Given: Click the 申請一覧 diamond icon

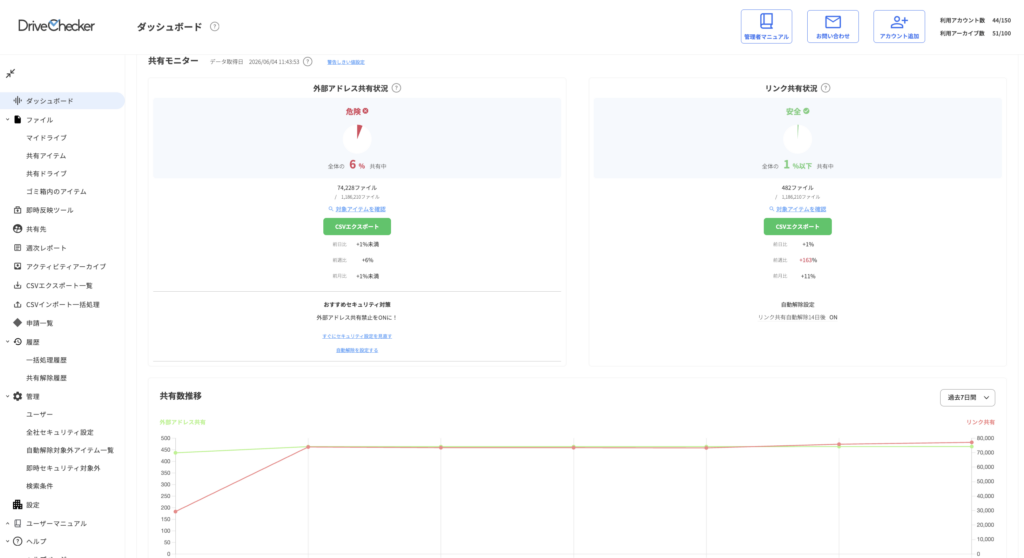Looking at the screenshot, I should [x=18, y=323].
